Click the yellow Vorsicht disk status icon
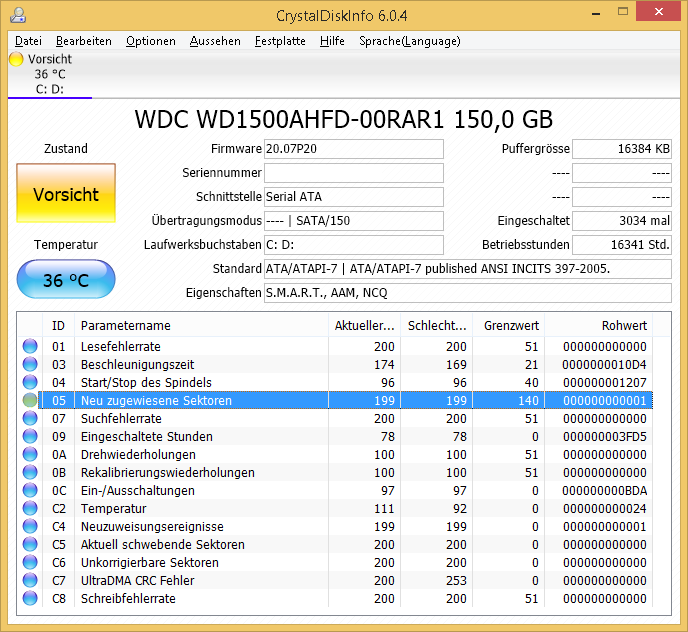Image resolution: width=688 pixels, height=632 pixels. point(16,59)
